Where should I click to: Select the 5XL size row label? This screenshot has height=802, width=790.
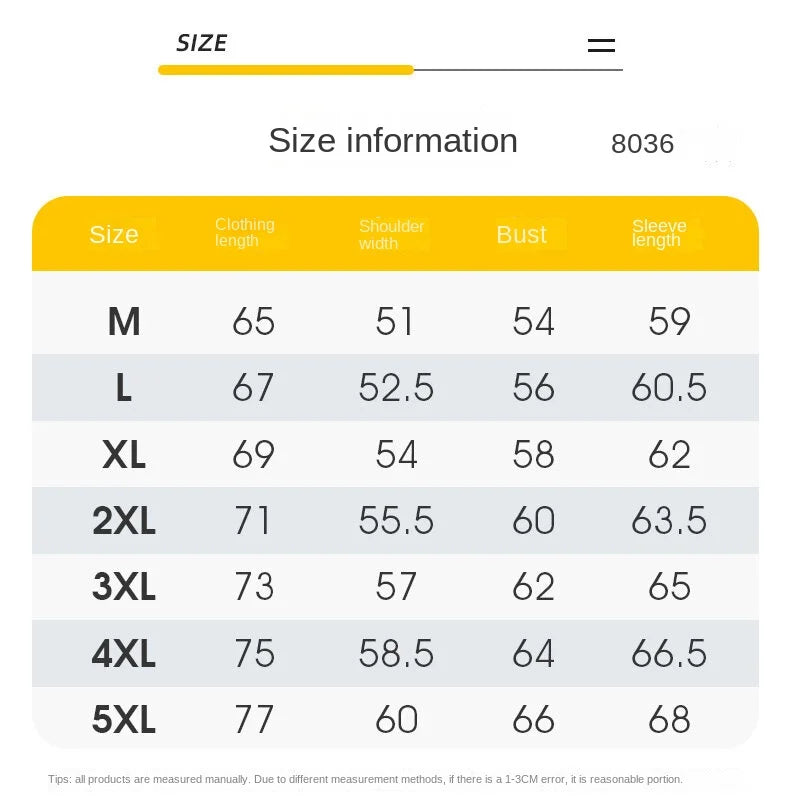(x=124, y=720)
